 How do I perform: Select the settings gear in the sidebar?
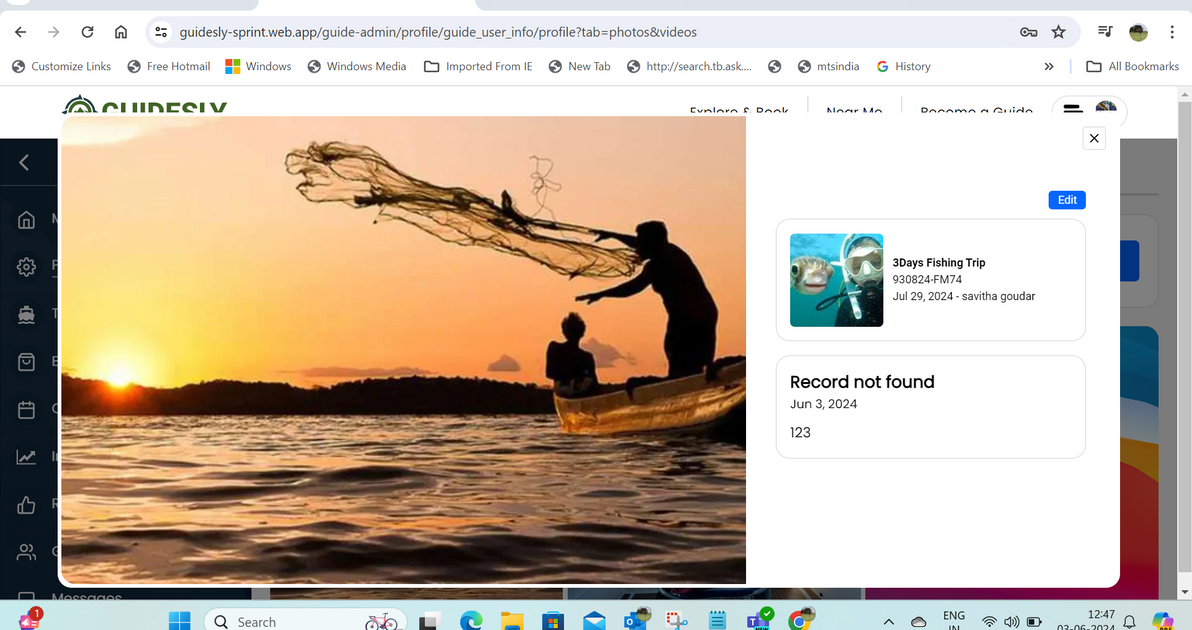(x=27, y=267)
